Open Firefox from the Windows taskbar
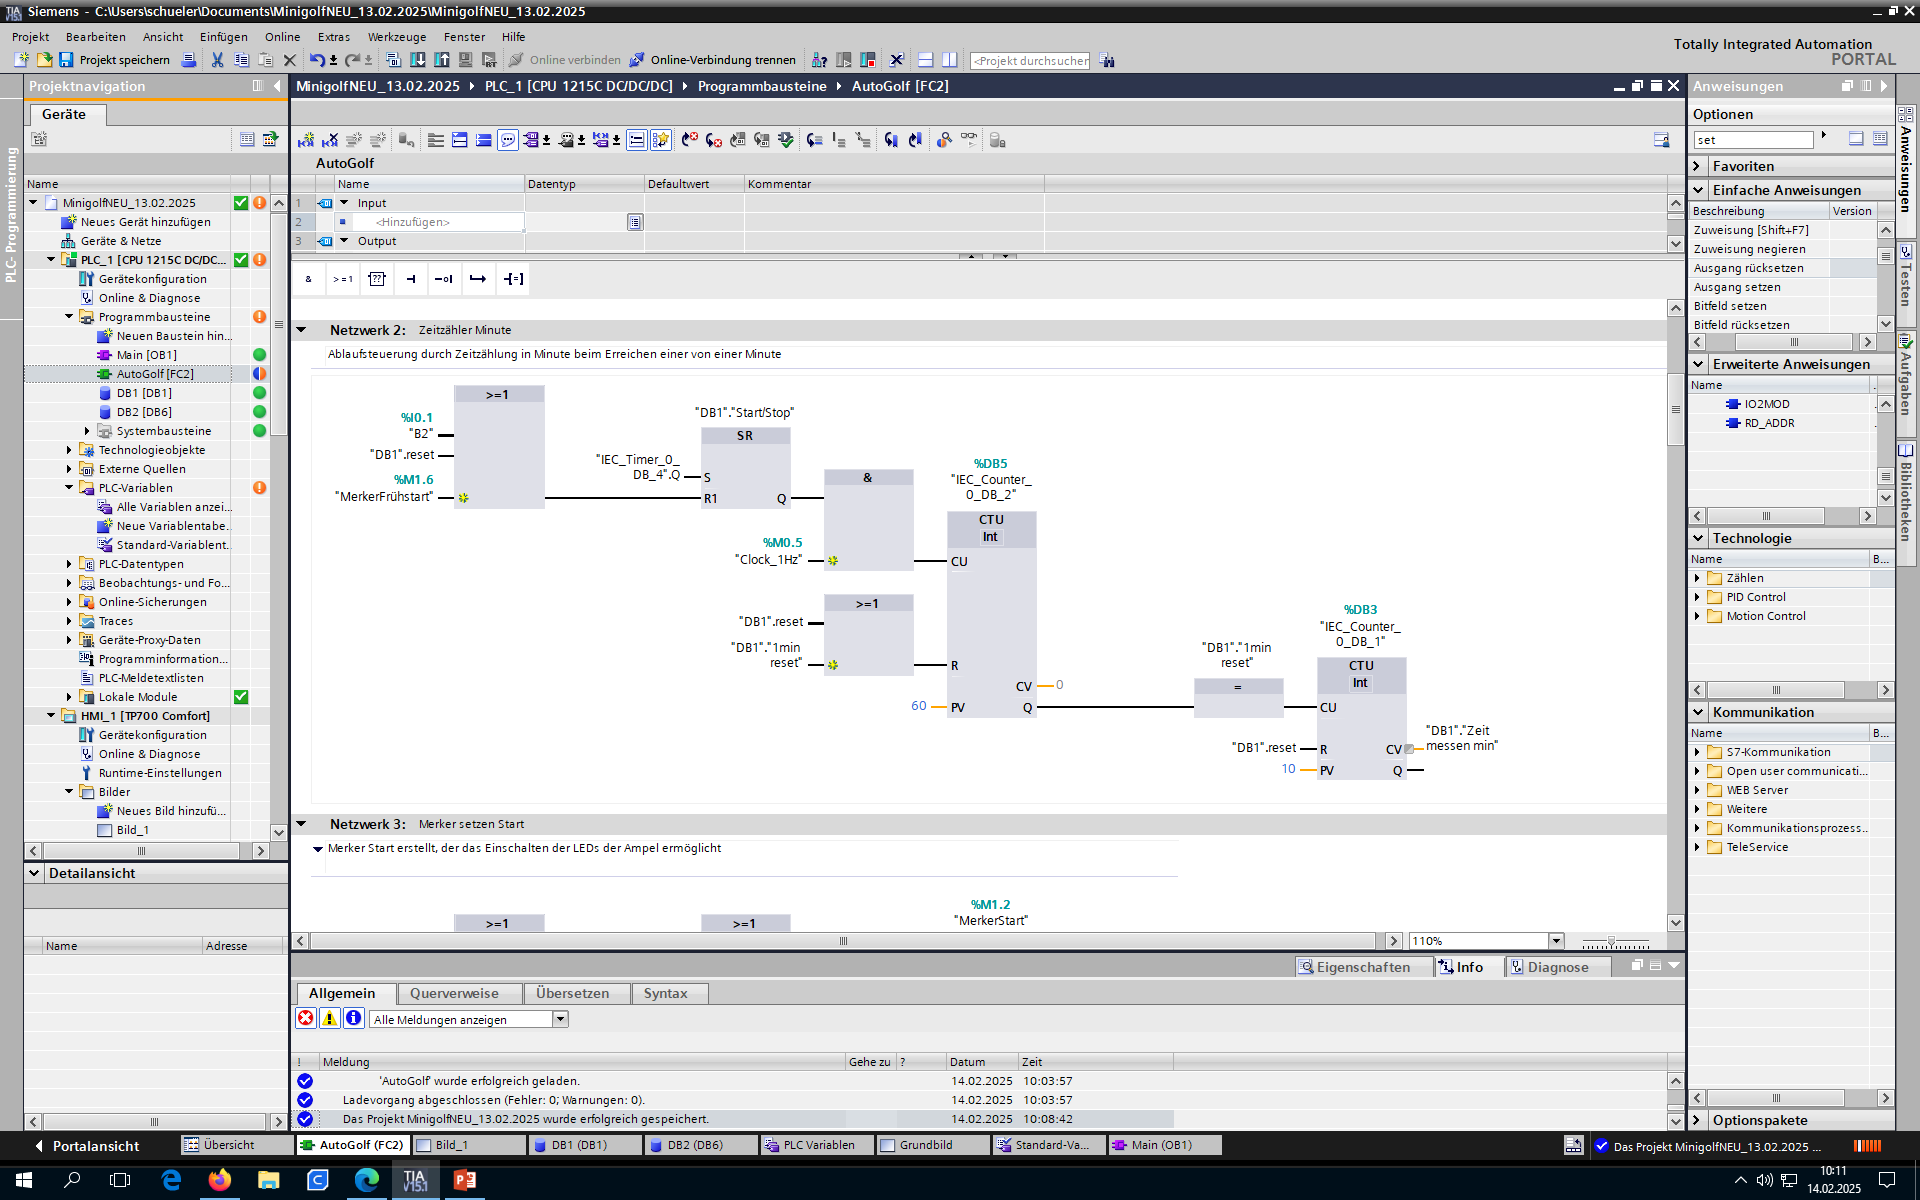 [219, 1180]
